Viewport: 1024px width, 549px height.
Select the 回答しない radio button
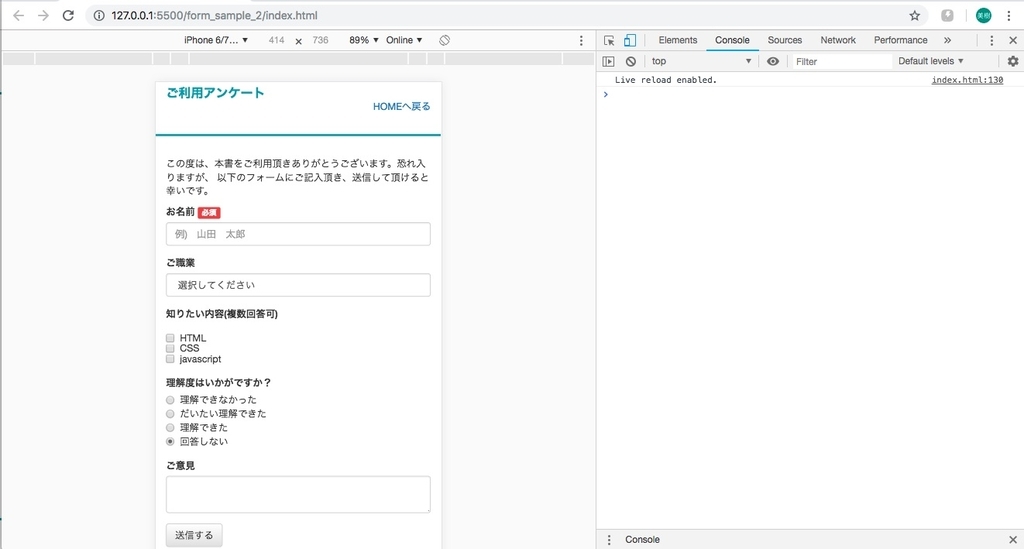[x=170, y=442]
